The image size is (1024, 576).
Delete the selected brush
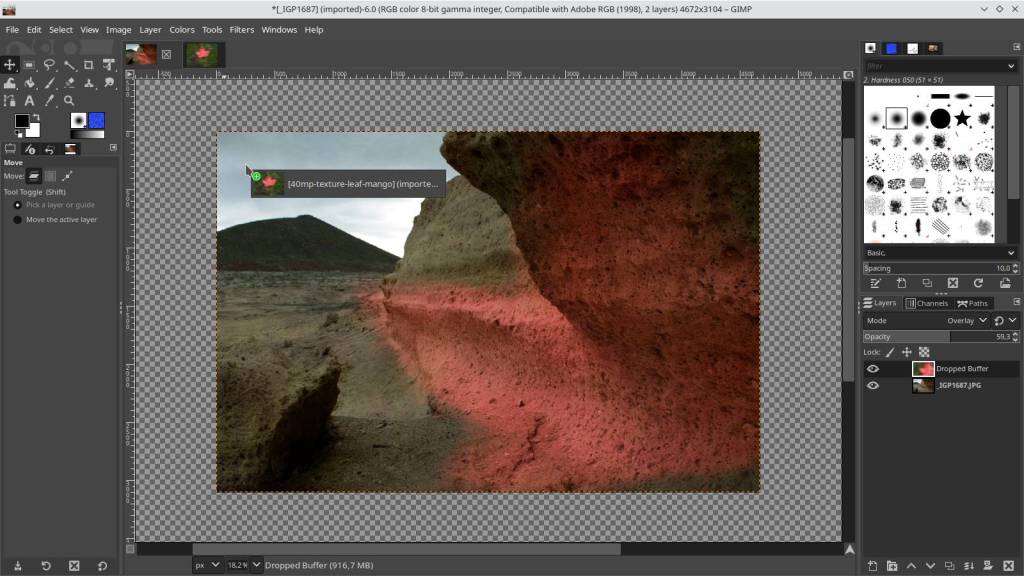[x=953, y=283]
